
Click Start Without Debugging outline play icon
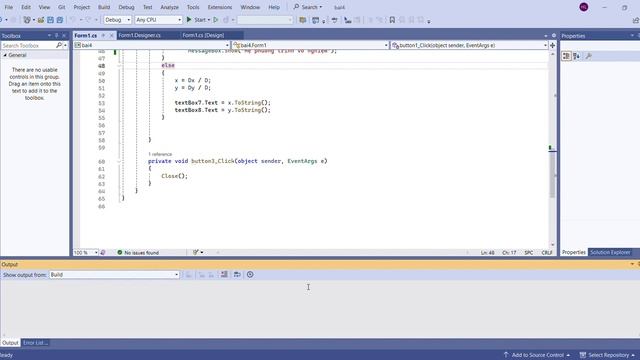tap(216, 20)
